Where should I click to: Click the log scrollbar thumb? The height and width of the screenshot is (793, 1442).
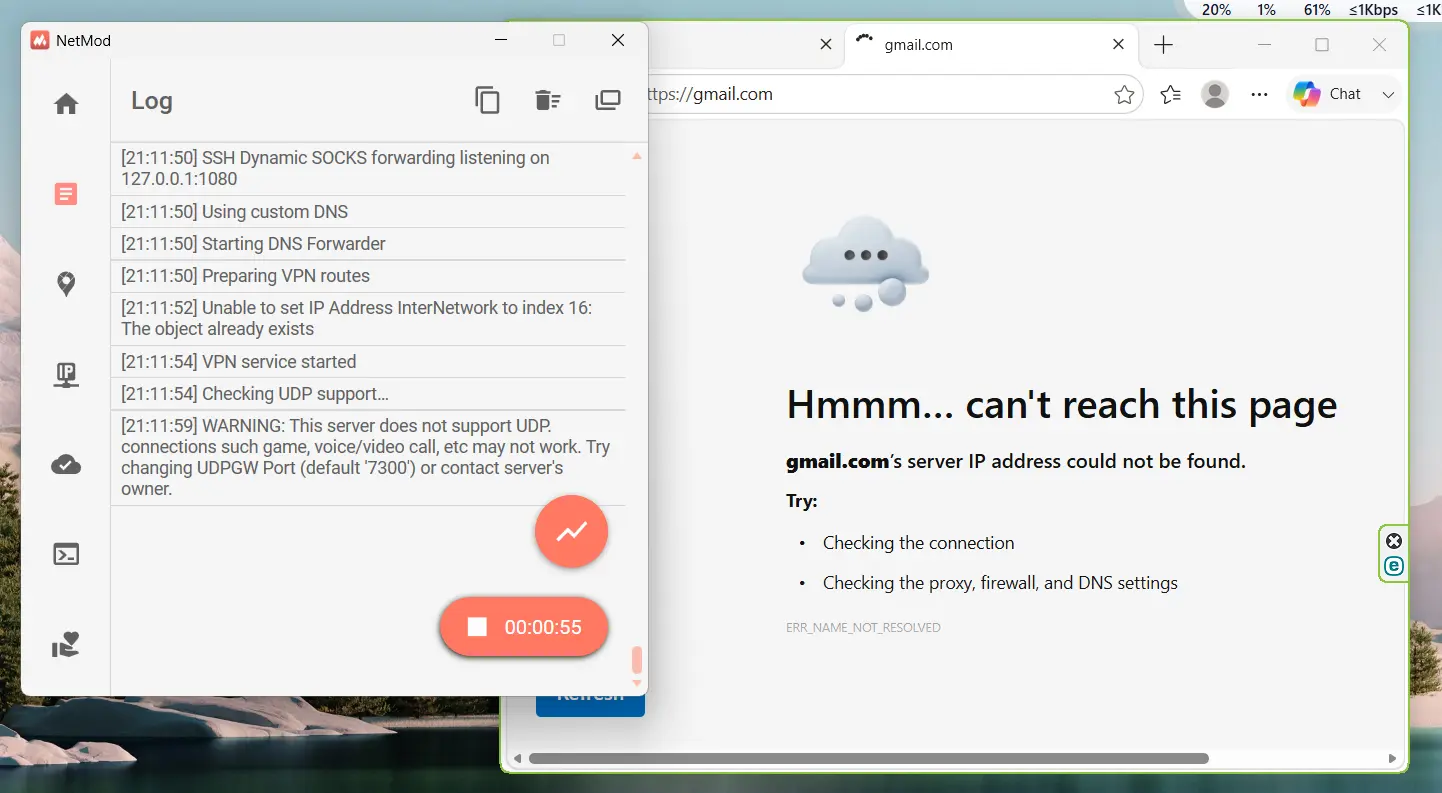tap(637, 660)
